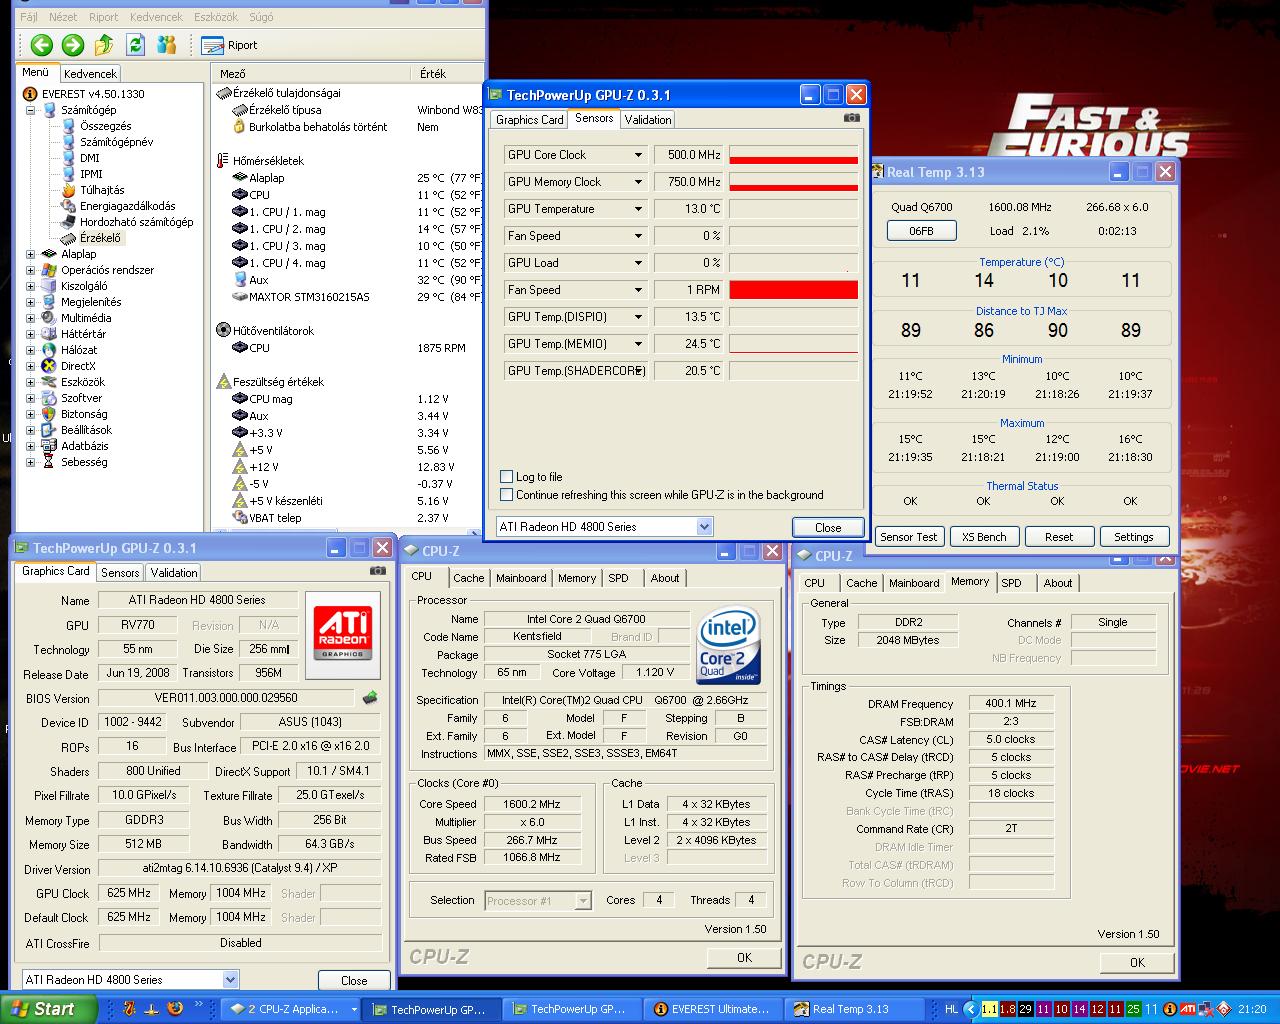
Task: Open the GPU Core Clock sensor dropdown
Action: pyautogui.click(x=638, y=155)
